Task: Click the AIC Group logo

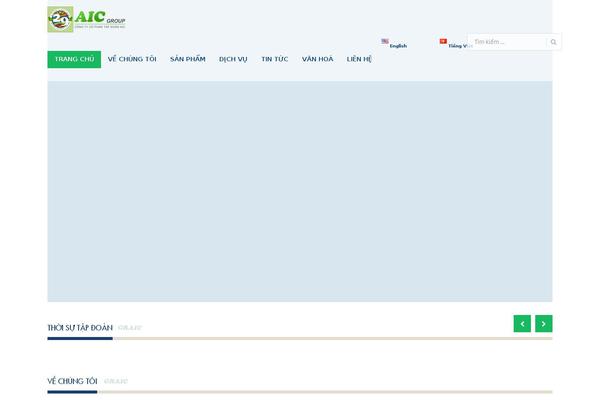Action: click(x=86, y=19)
